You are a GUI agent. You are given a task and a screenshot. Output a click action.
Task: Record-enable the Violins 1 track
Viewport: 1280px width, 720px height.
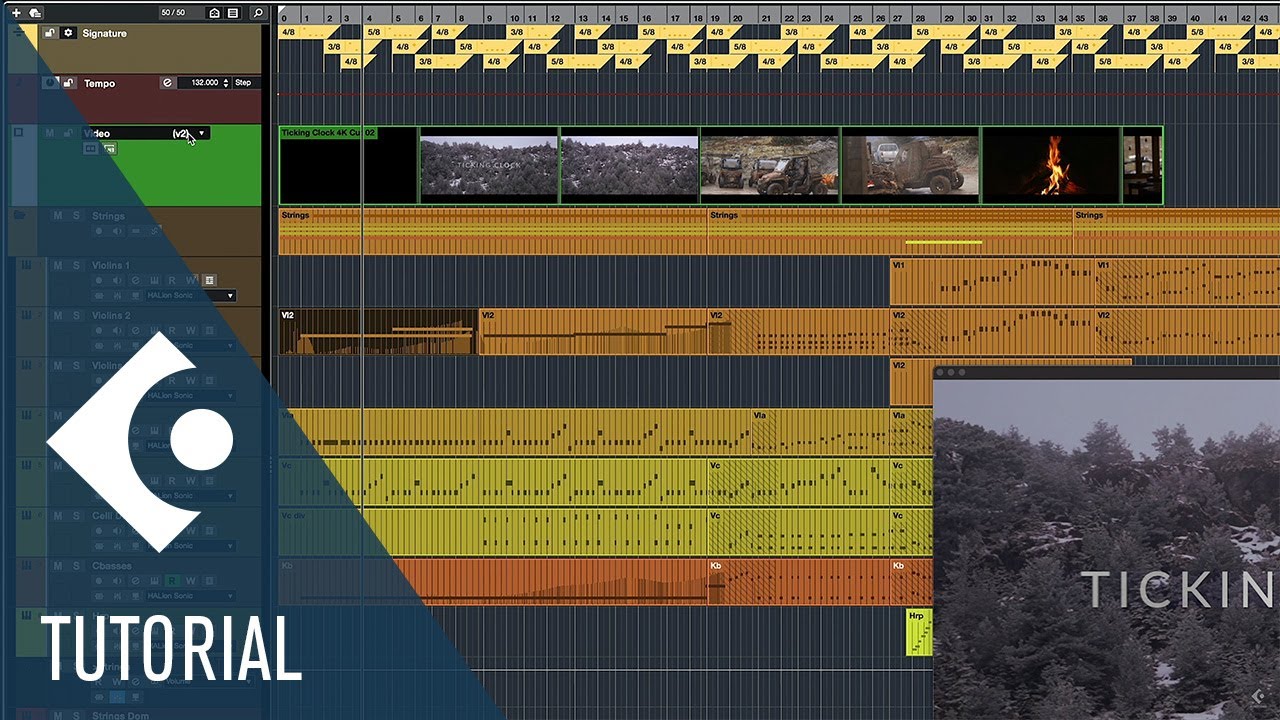tap(99, 281)
